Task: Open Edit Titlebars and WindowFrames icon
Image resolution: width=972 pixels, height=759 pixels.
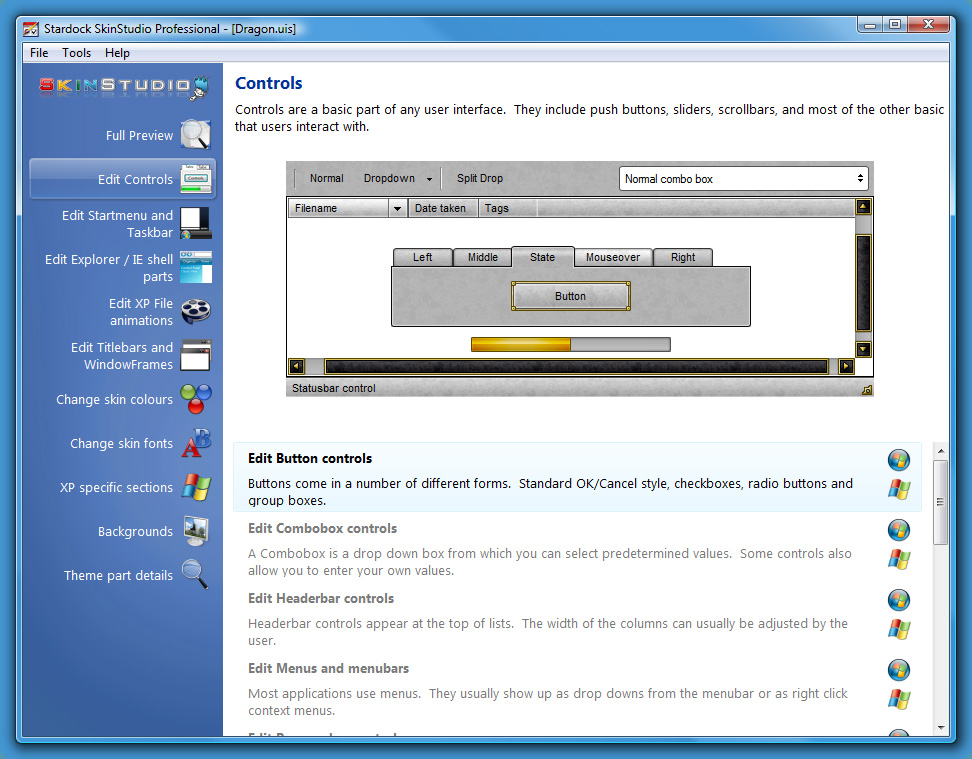Action: click(196, 355)
